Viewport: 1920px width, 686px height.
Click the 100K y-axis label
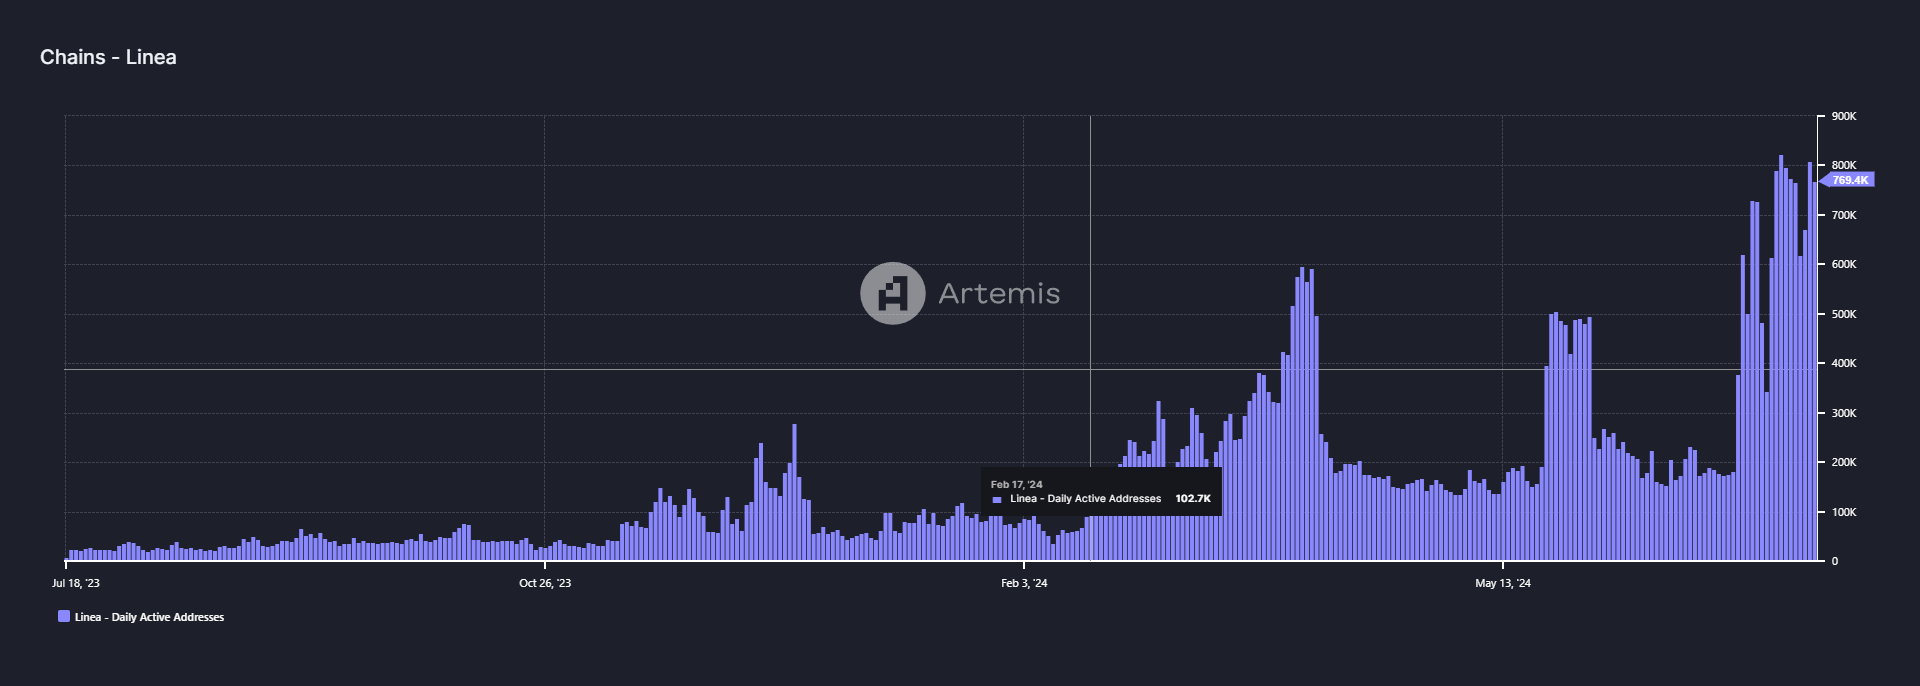tap(1844, 512)
